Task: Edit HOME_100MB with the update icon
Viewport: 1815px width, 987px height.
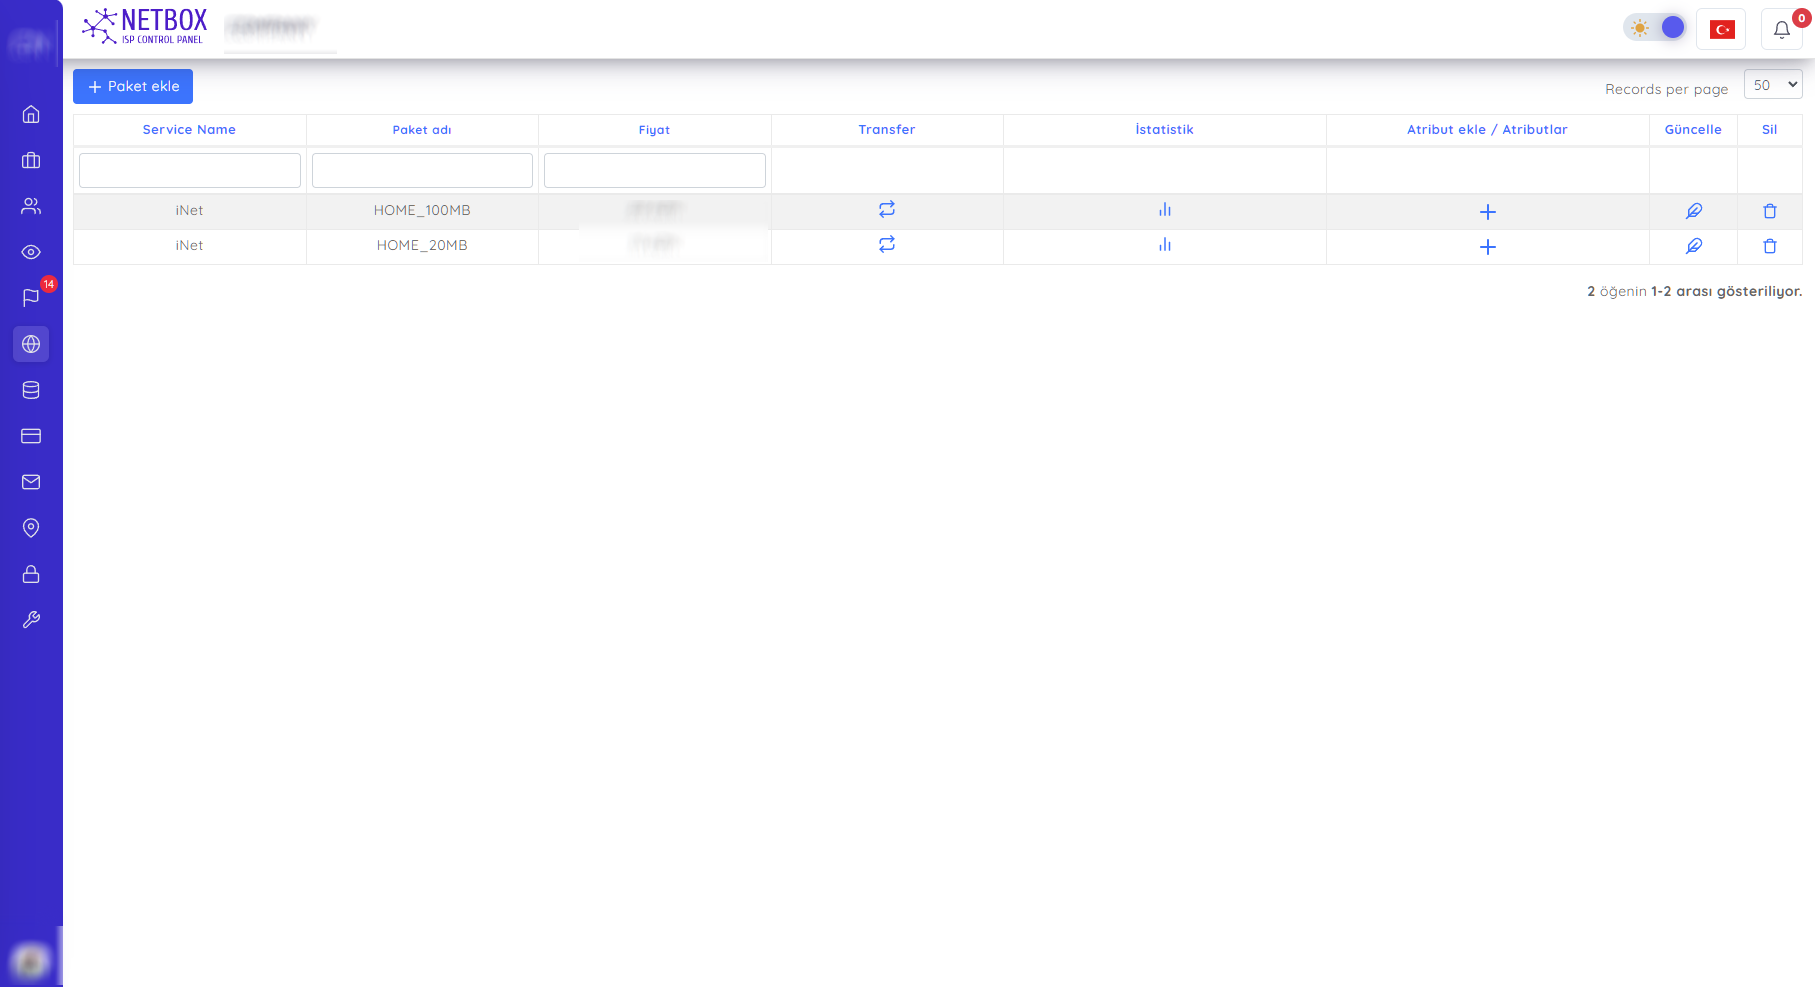Action: pos(1693,211)
